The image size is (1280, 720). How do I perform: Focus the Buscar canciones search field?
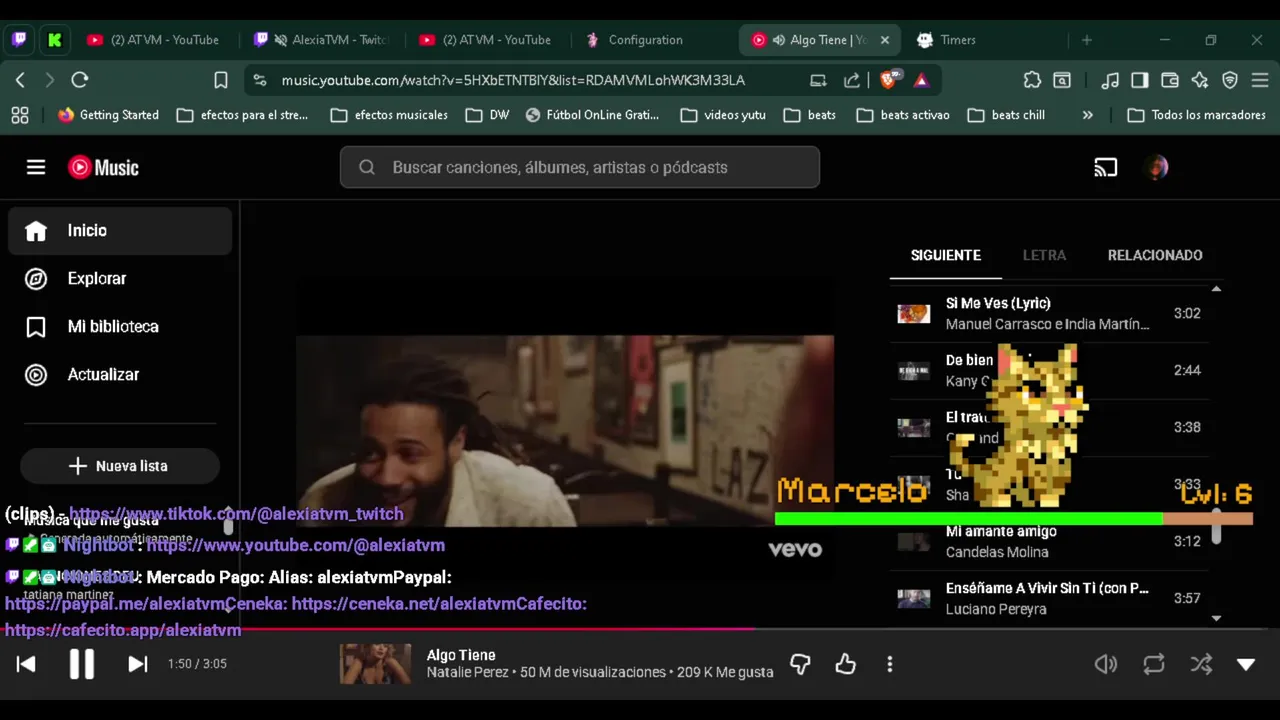580,167
